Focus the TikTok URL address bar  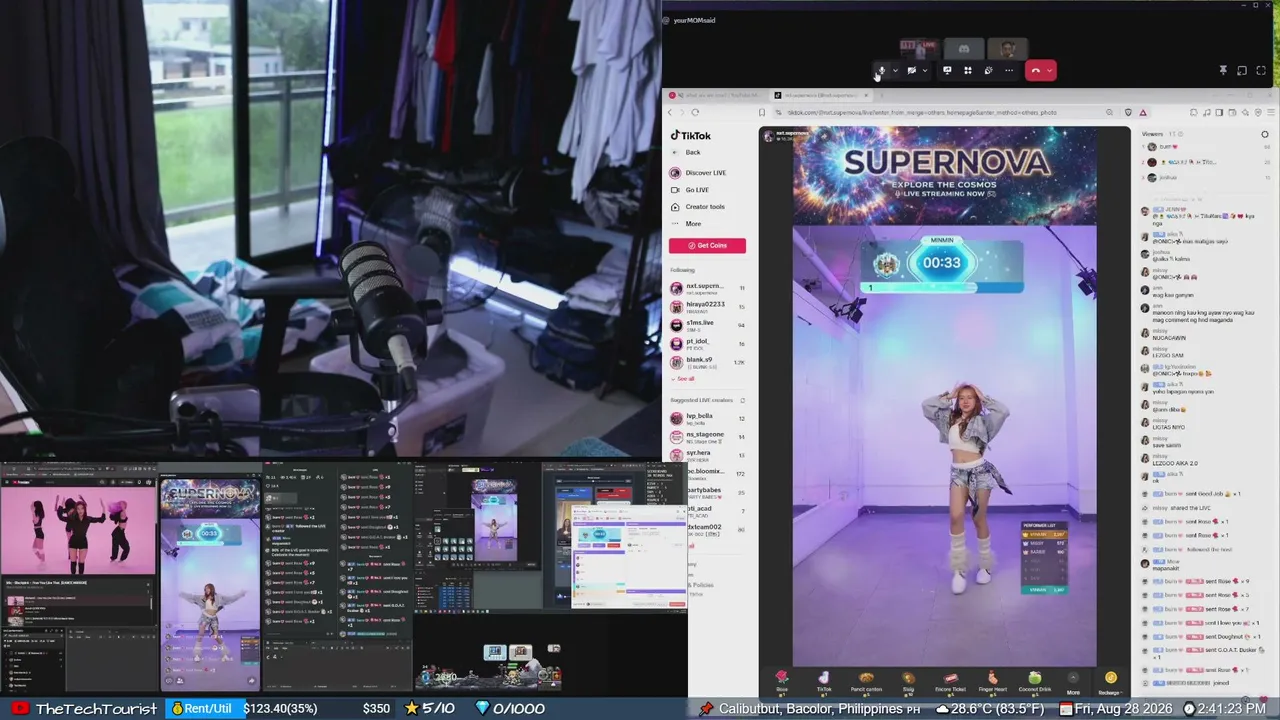click(940, 112)
